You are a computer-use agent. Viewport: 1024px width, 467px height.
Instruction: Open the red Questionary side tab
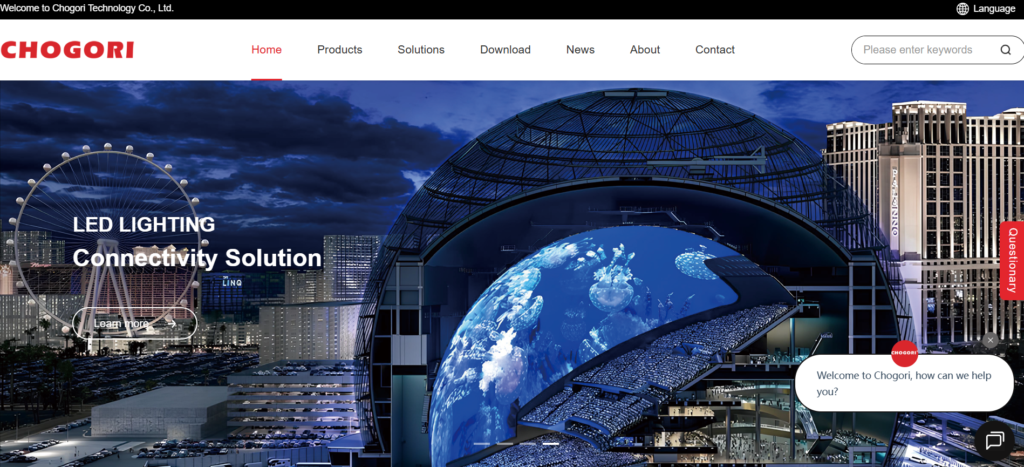click(x=1012, y=260)
